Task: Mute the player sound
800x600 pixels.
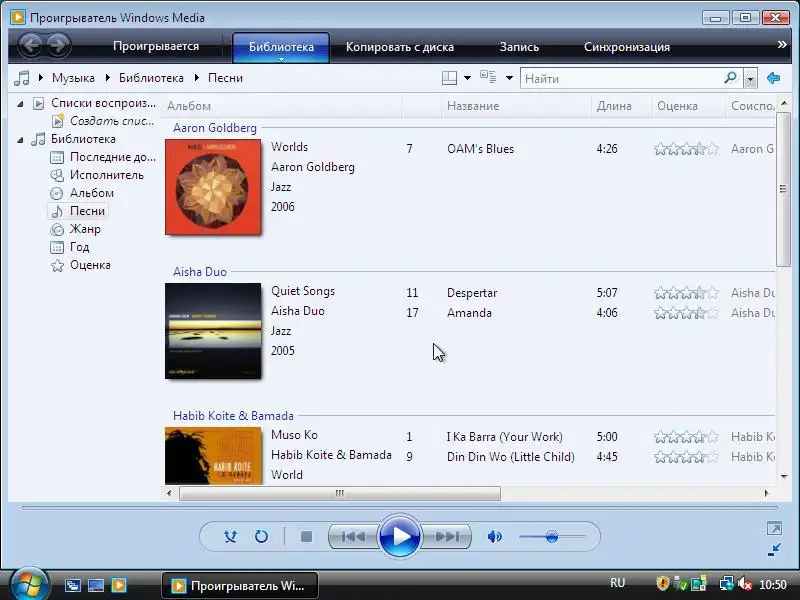Action: coord(494,536)
